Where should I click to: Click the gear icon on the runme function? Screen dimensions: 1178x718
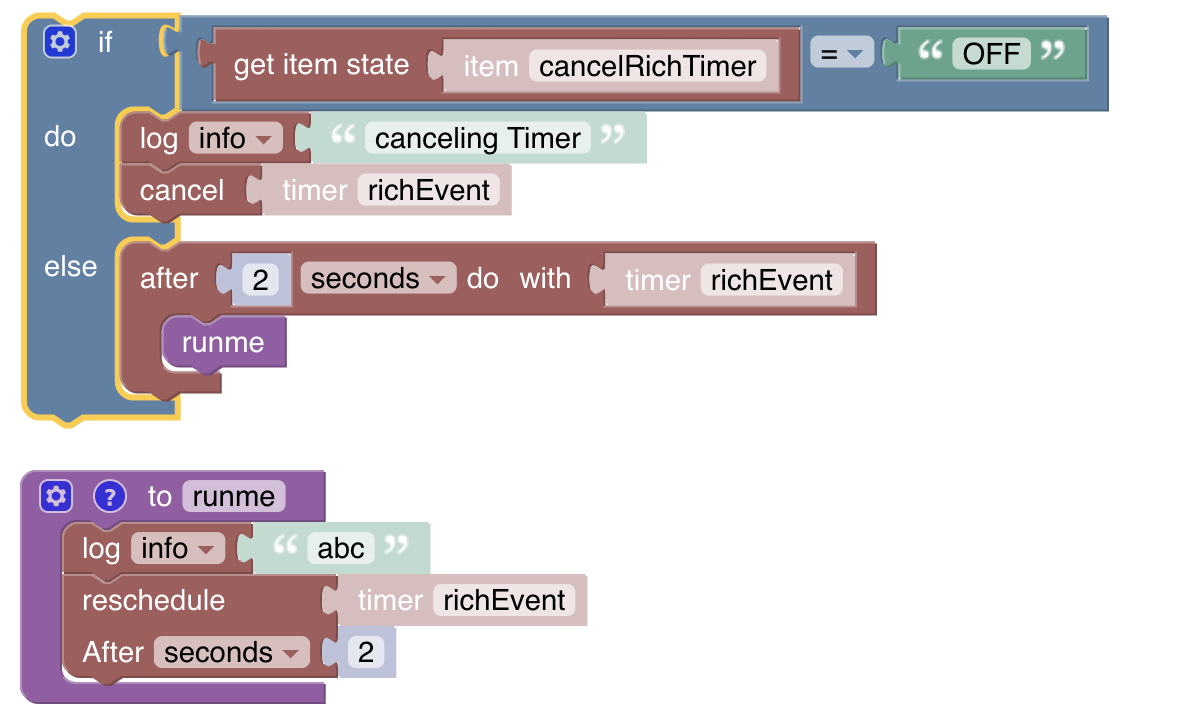click(x=57, y=496)
